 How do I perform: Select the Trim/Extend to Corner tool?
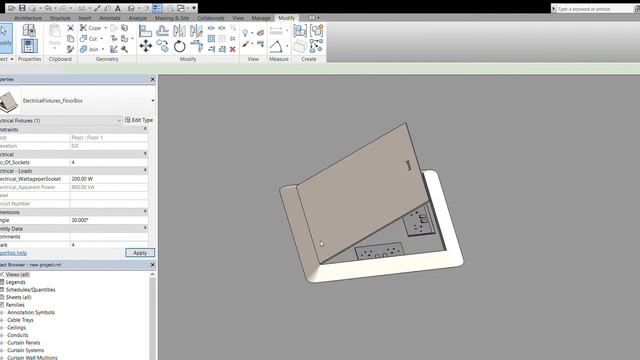(196, 46)
